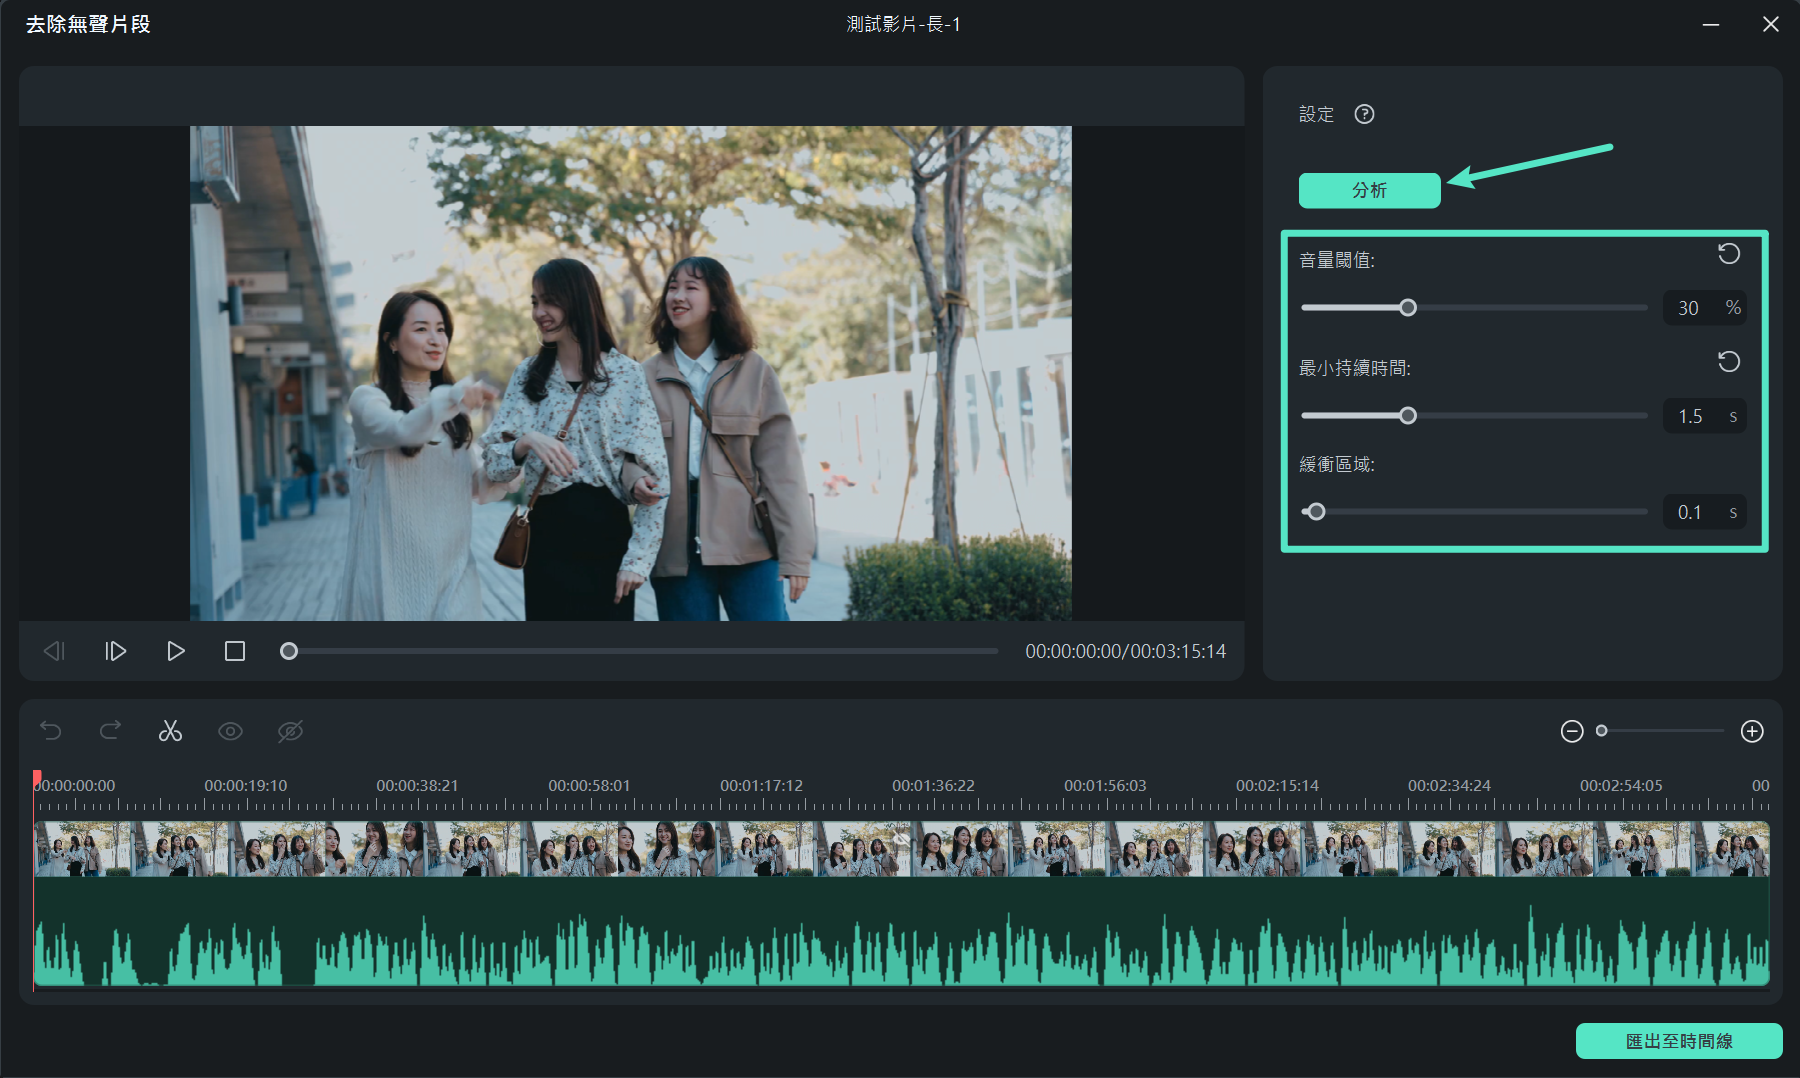The height and width of the screenshot is (1078, 1800).
Task: Open the help icon next to 設定
Action: (1364, 114)
